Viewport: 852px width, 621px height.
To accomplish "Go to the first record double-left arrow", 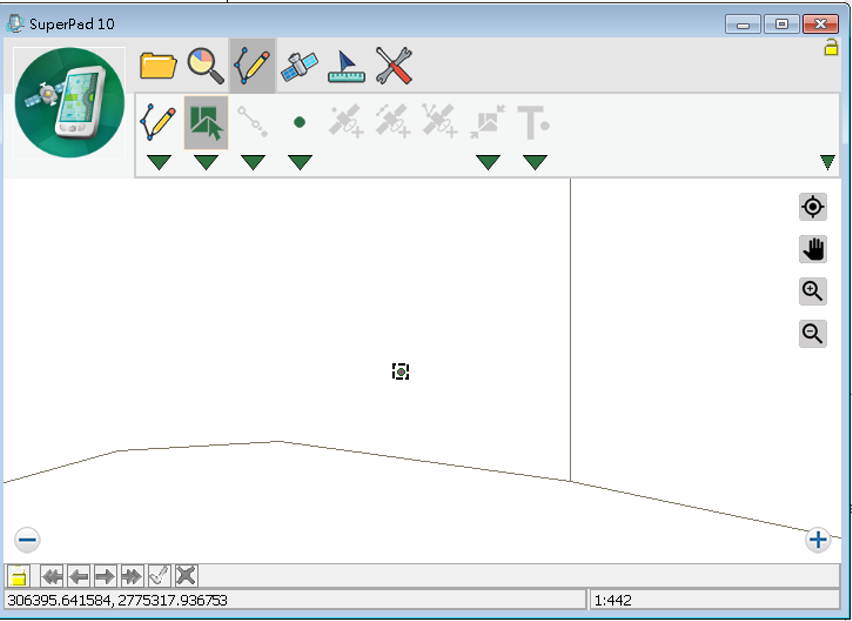I will coord(52,576).
